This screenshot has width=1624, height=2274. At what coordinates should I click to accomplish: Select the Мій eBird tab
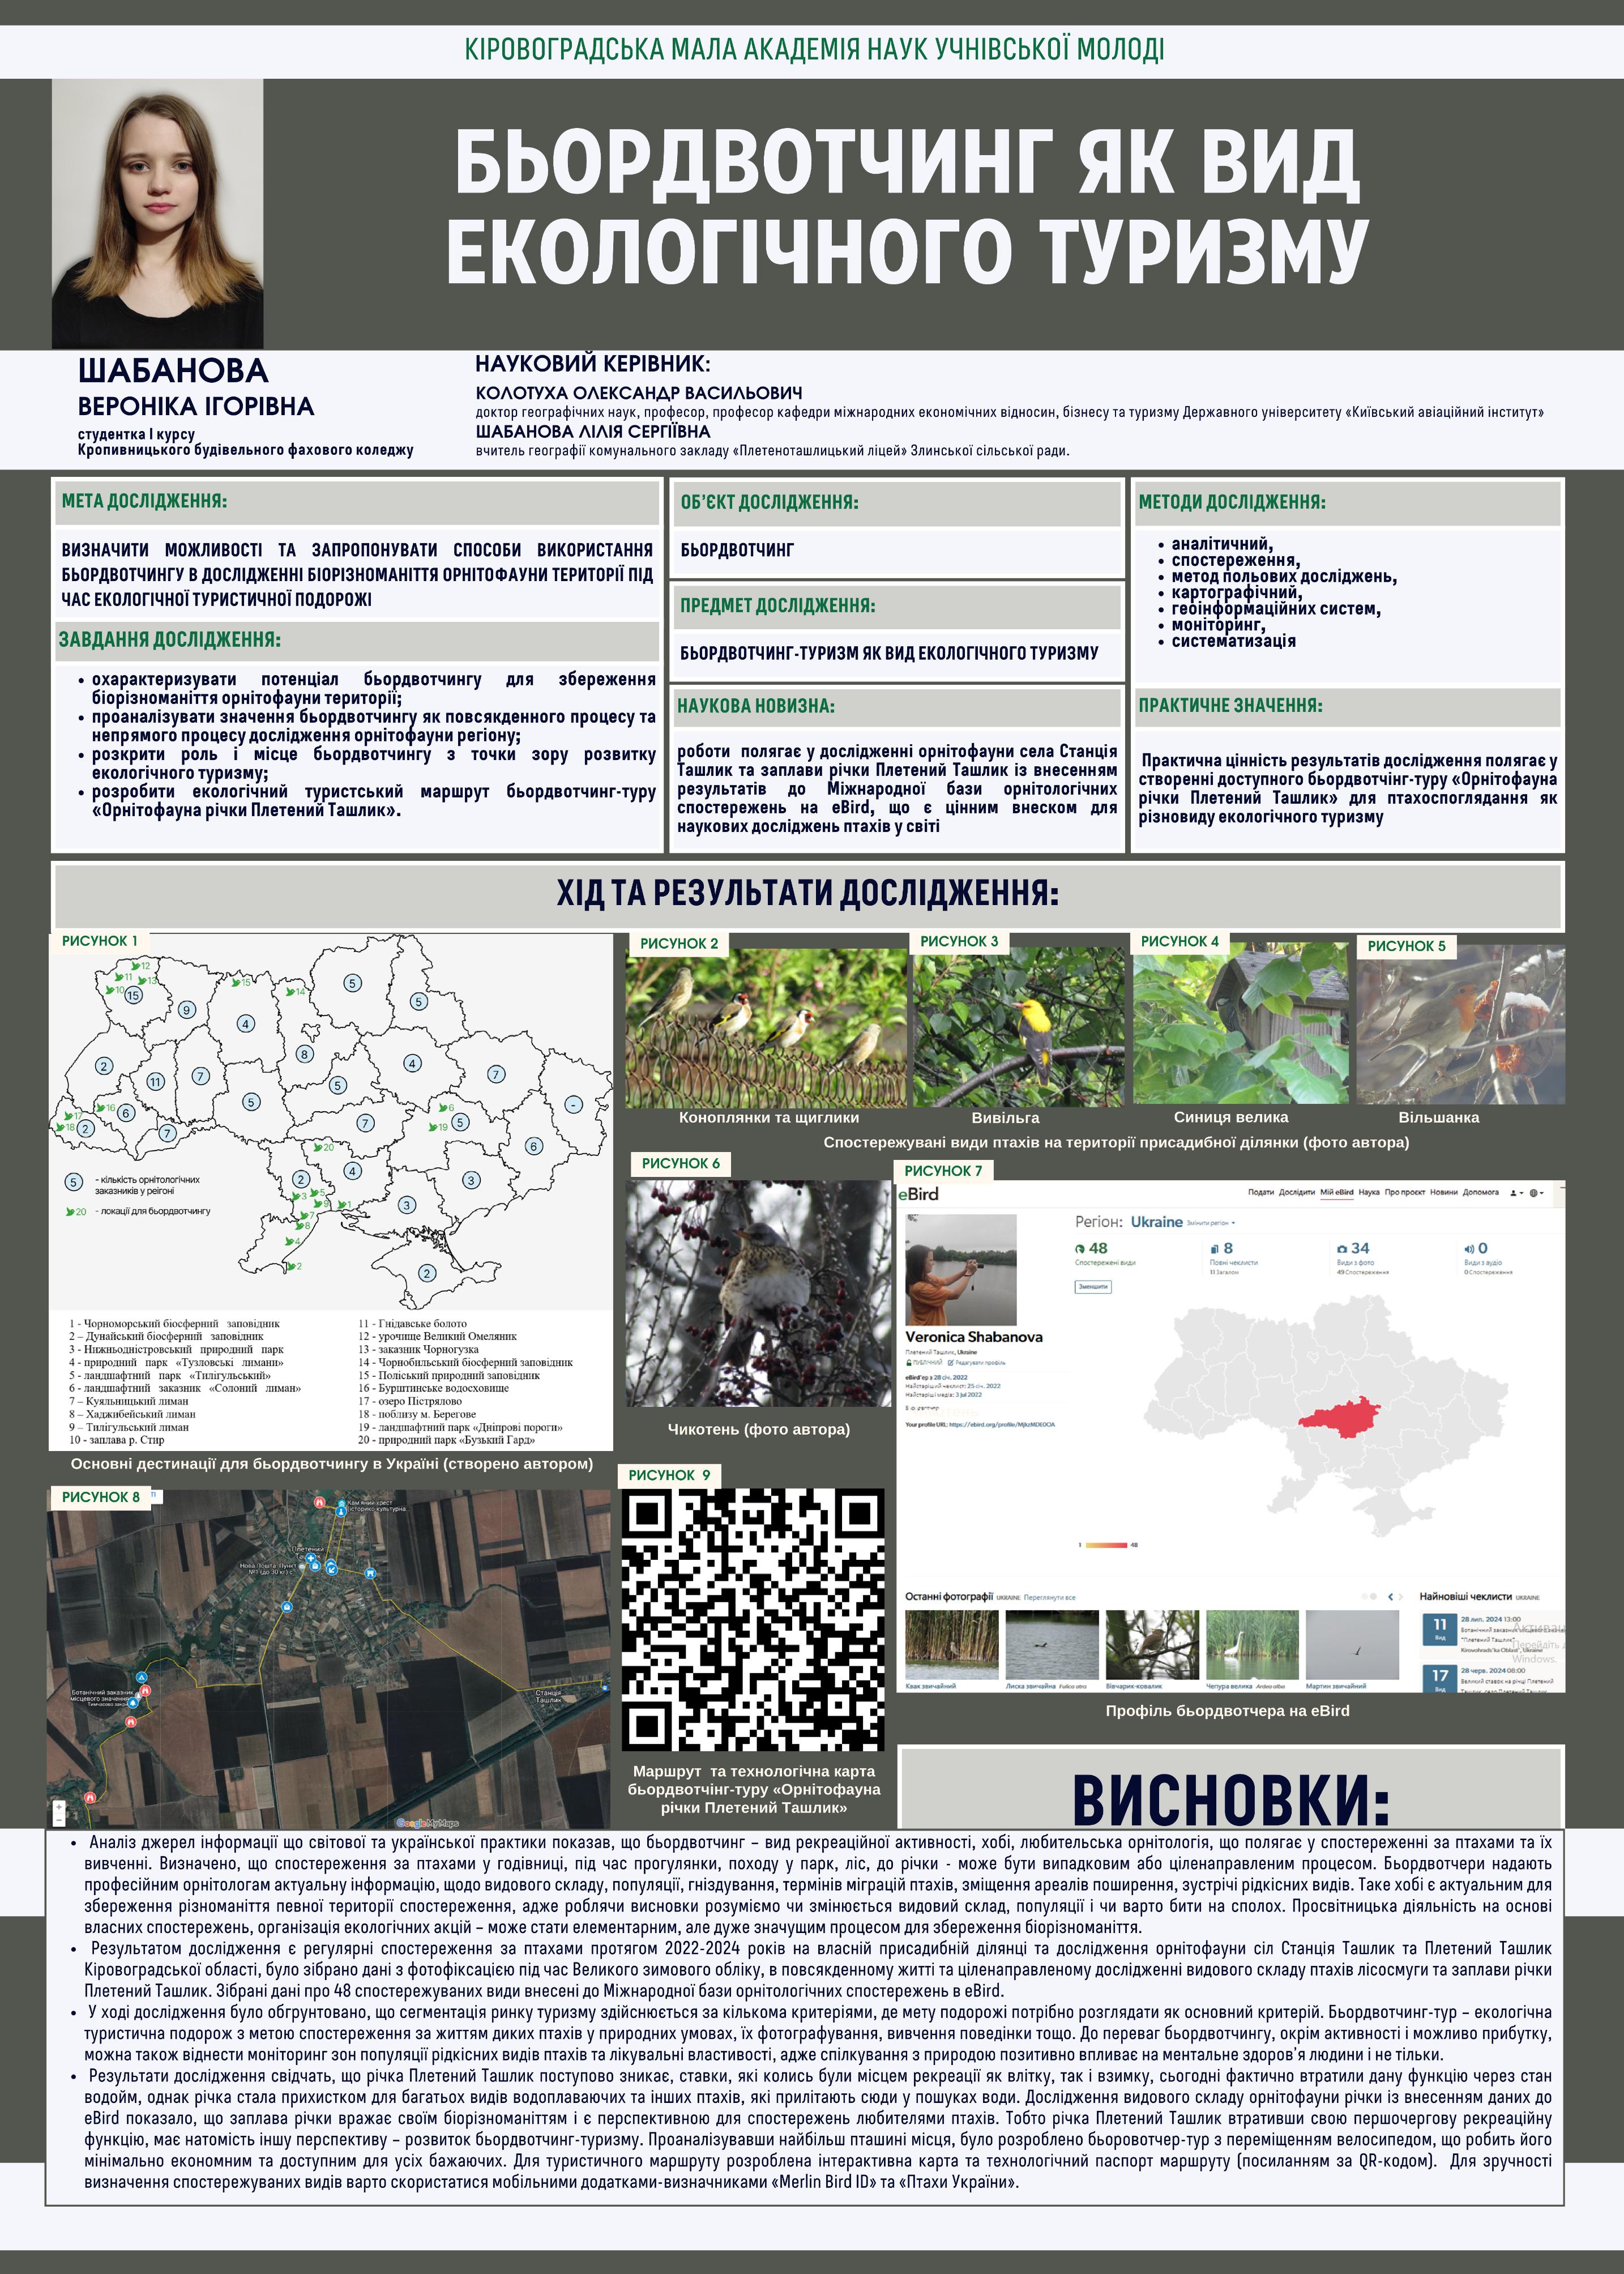tap(1337, 1192)
